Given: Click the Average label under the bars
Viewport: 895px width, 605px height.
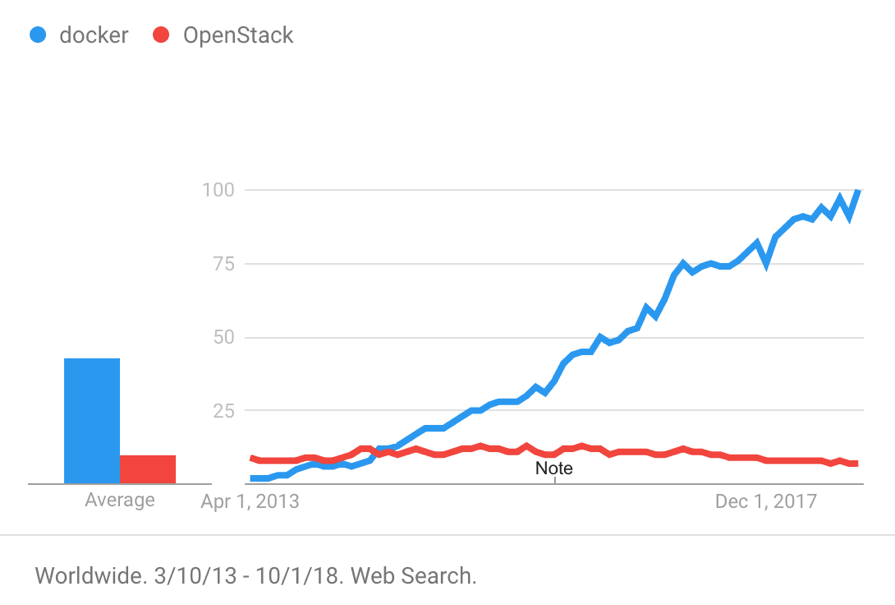Looking at the screenshot, I should point(120,500).
